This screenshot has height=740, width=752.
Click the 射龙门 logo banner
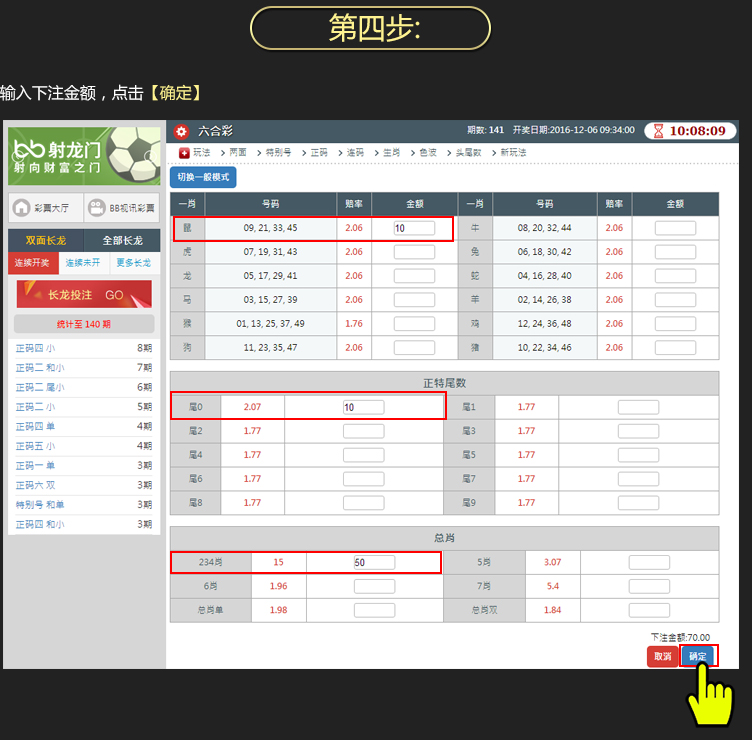(84, 156)
